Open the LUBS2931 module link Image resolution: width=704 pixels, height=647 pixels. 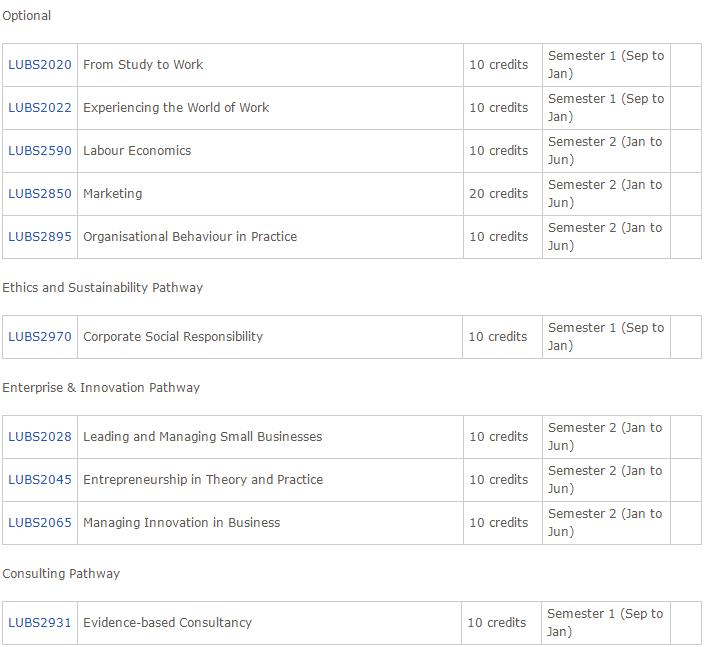coord(40,623)
